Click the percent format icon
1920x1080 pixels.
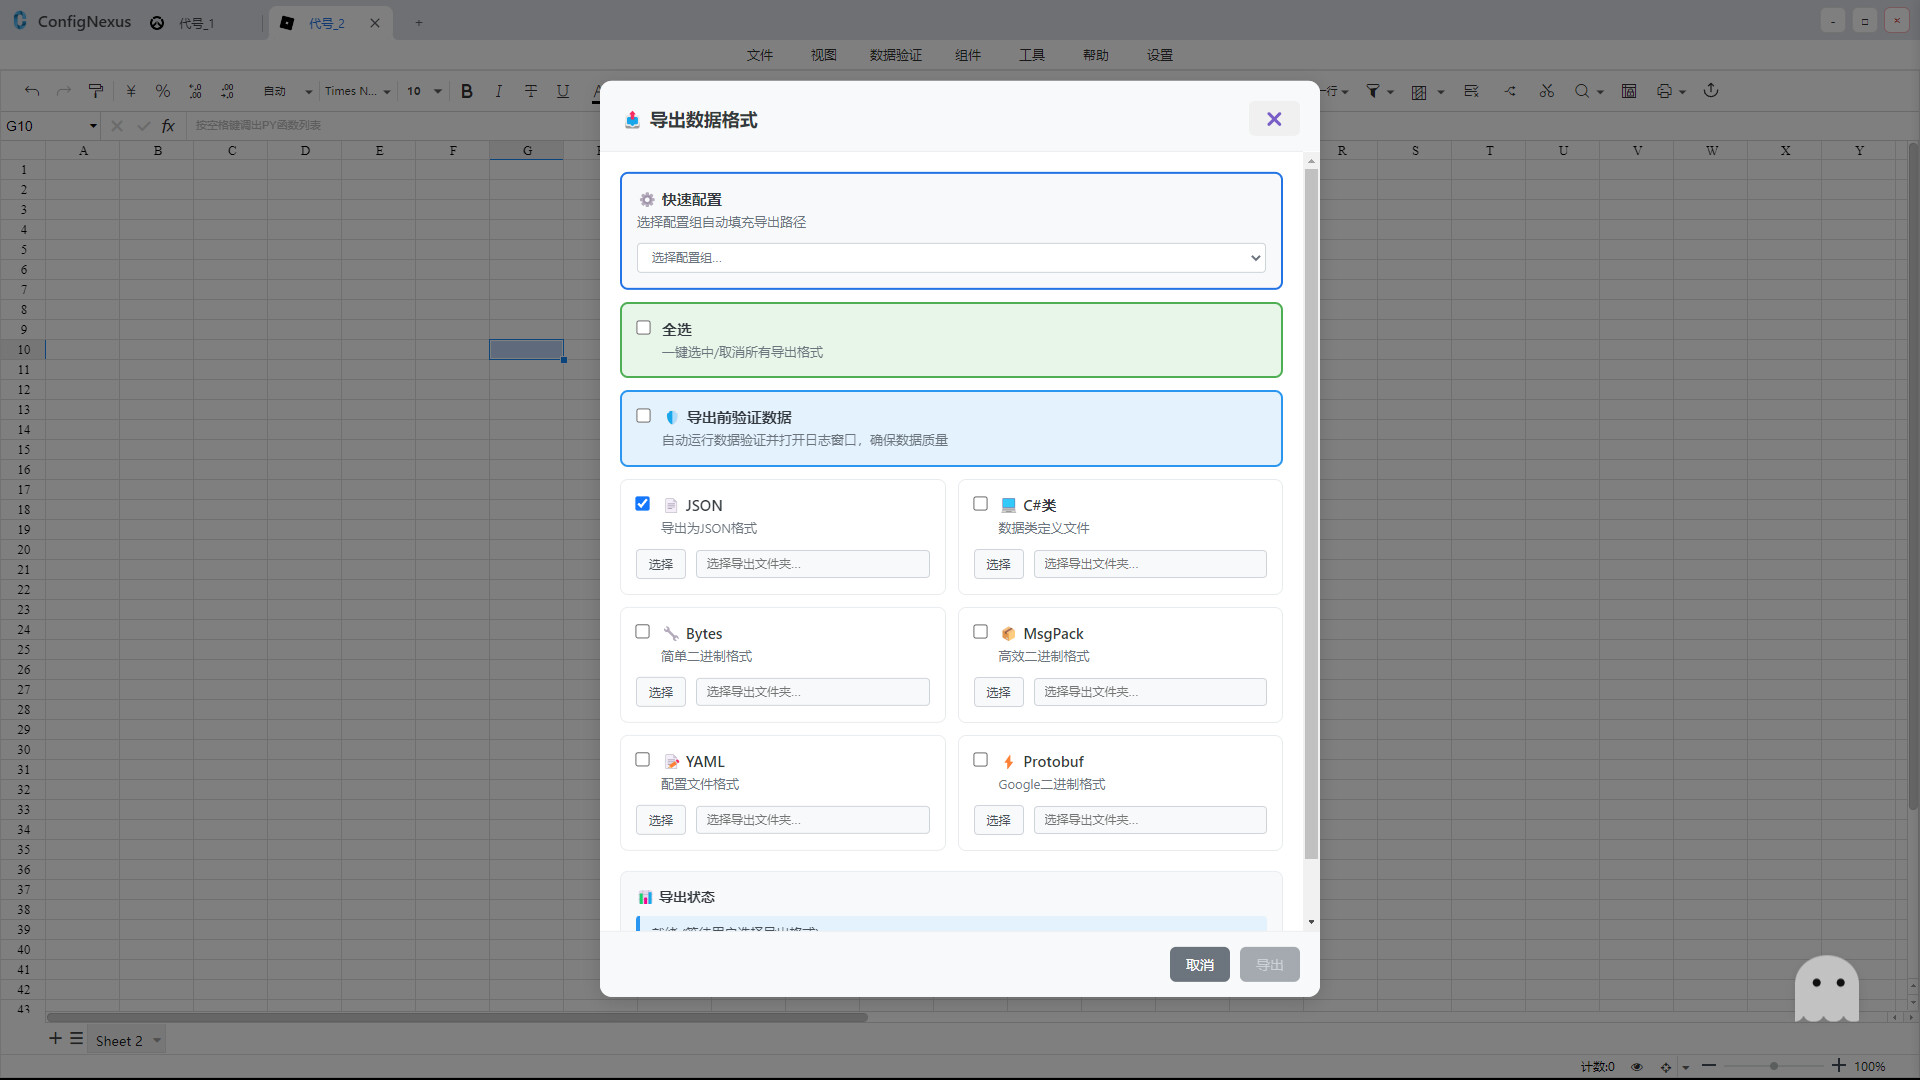162,91
